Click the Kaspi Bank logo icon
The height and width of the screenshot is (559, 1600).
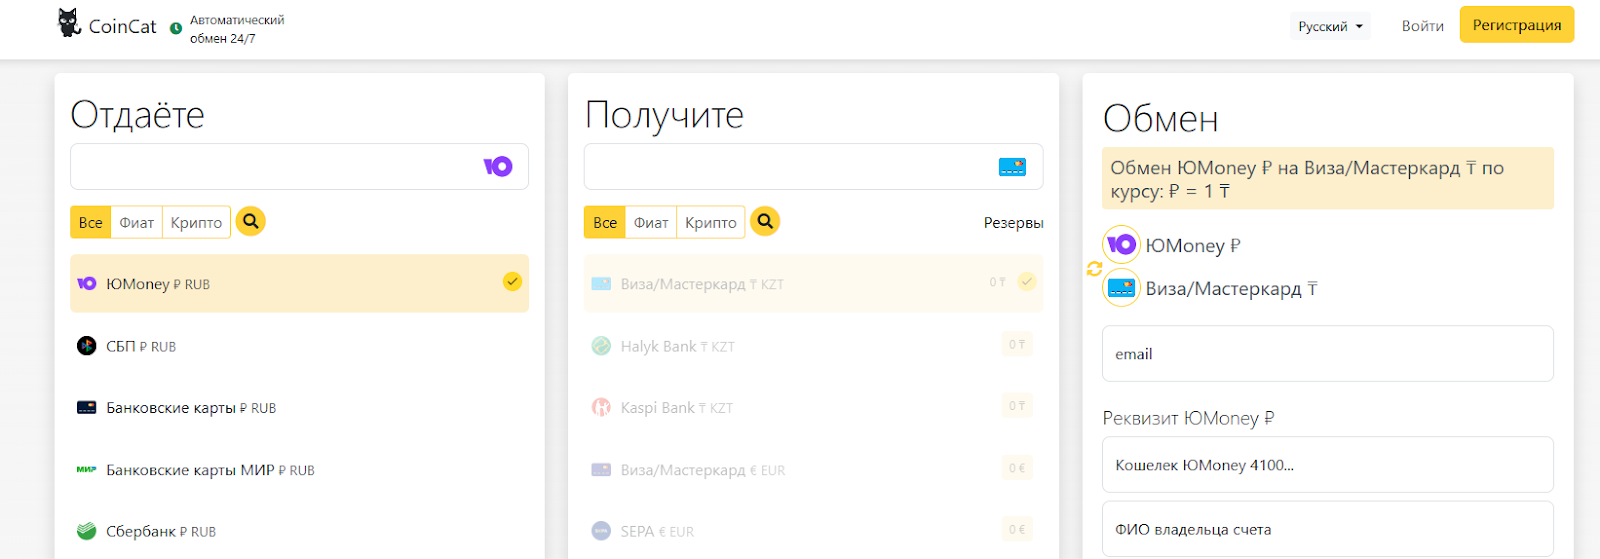(601, 407)
